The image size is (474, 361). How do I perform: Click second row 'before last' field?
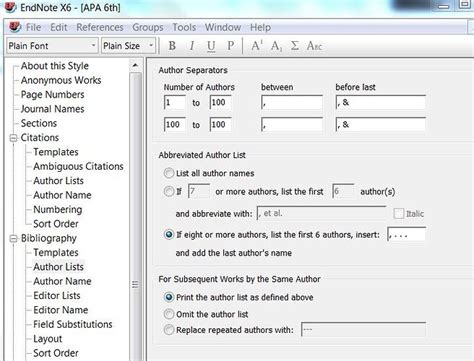tap(380, 124)
